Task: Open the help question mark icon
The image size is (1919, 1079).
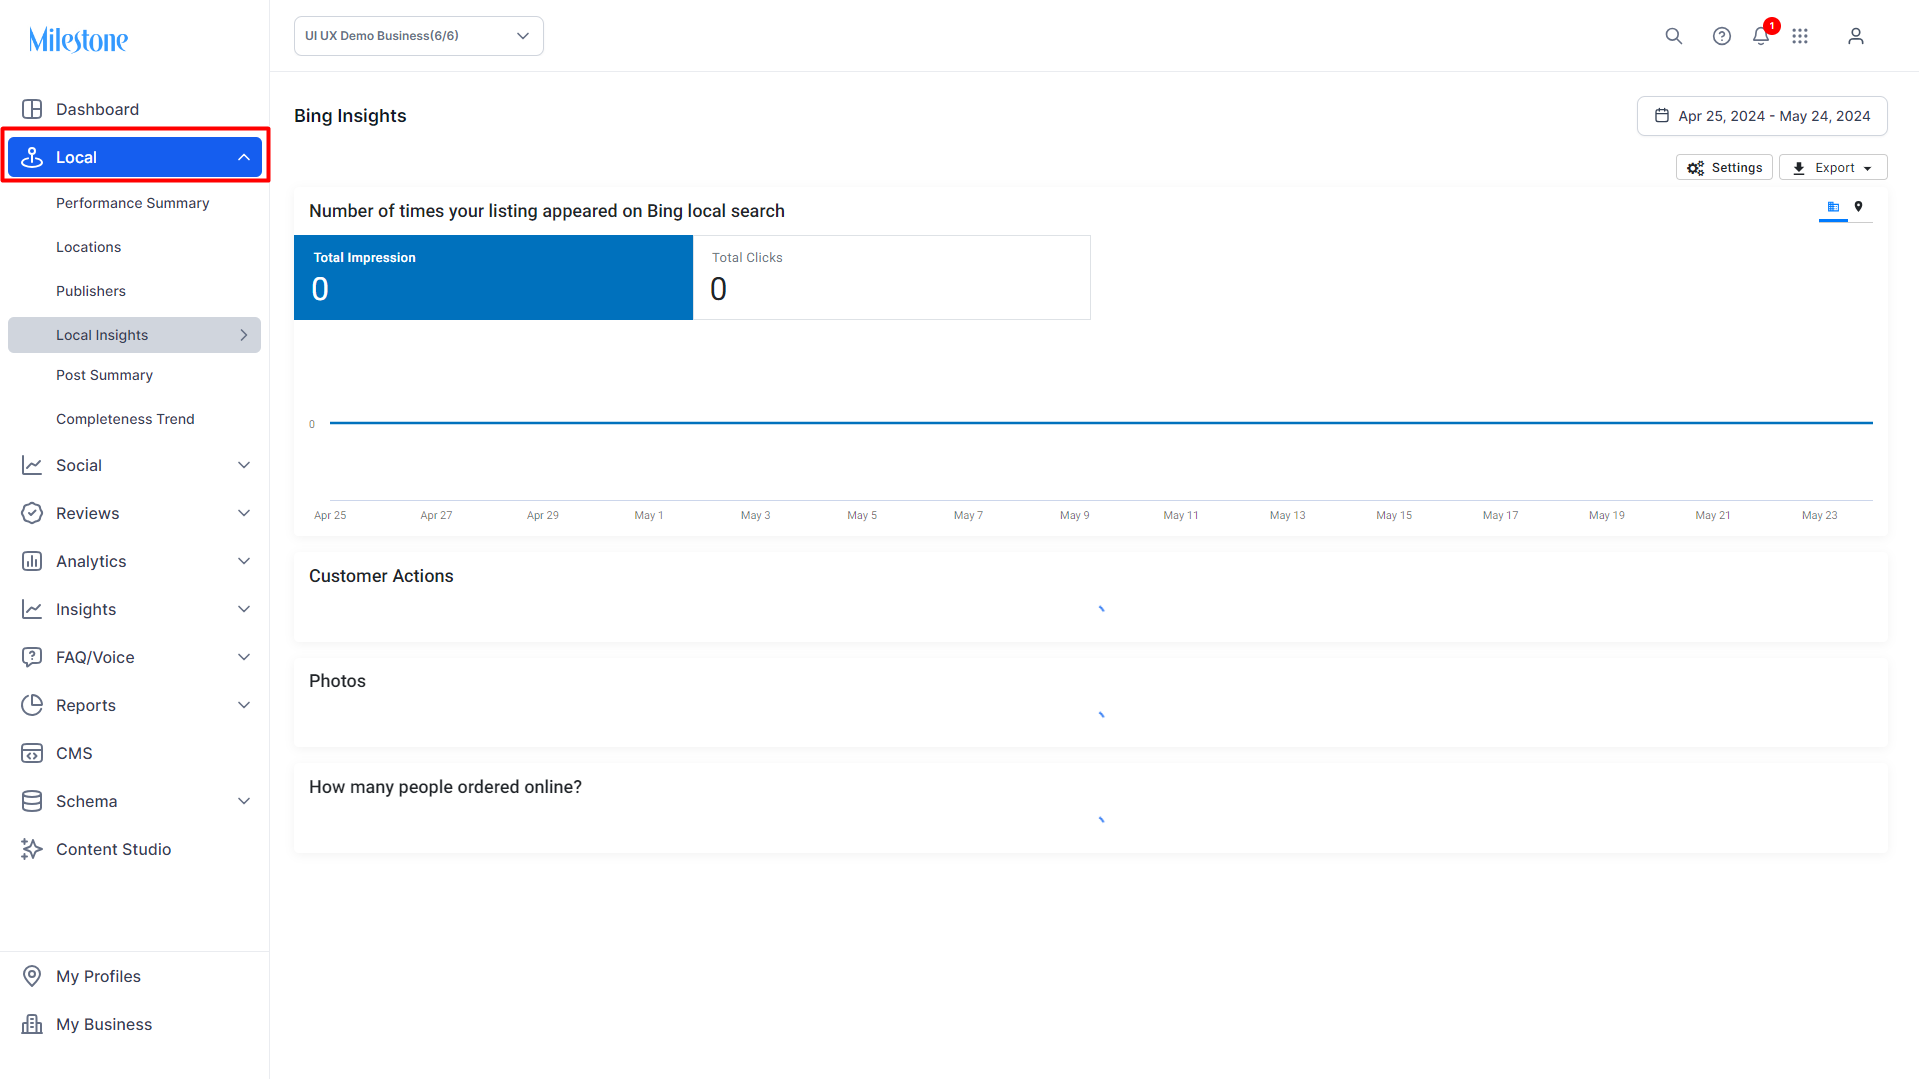Action: tap(1721, 36)
